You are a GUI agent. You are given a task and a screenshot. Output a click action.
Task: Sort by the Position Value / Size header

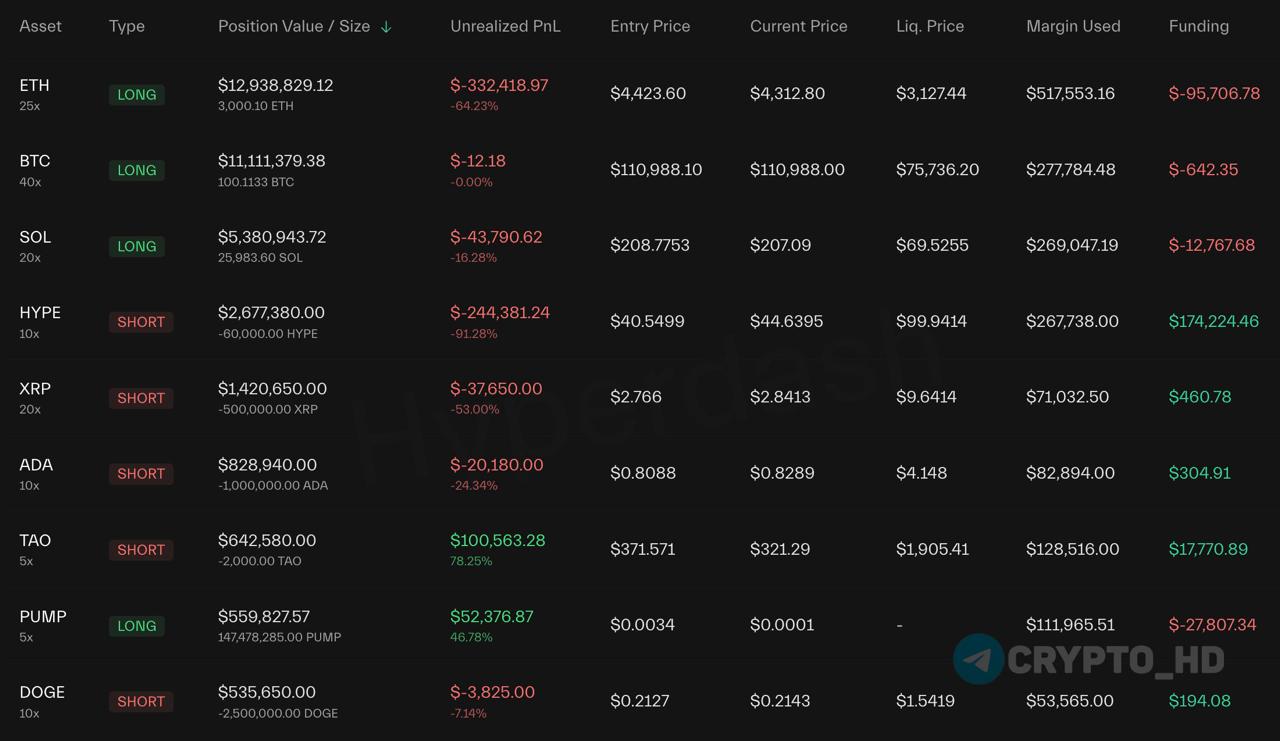coord(294,26)
